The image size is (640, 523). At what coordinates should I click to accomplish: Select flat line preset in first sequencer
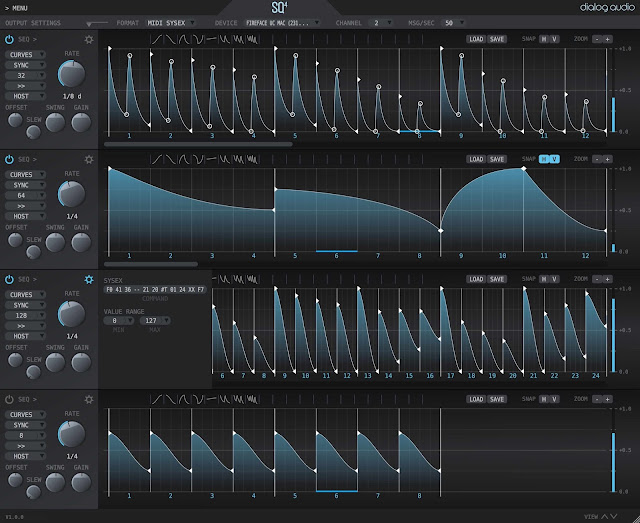(x=211, y=39)
